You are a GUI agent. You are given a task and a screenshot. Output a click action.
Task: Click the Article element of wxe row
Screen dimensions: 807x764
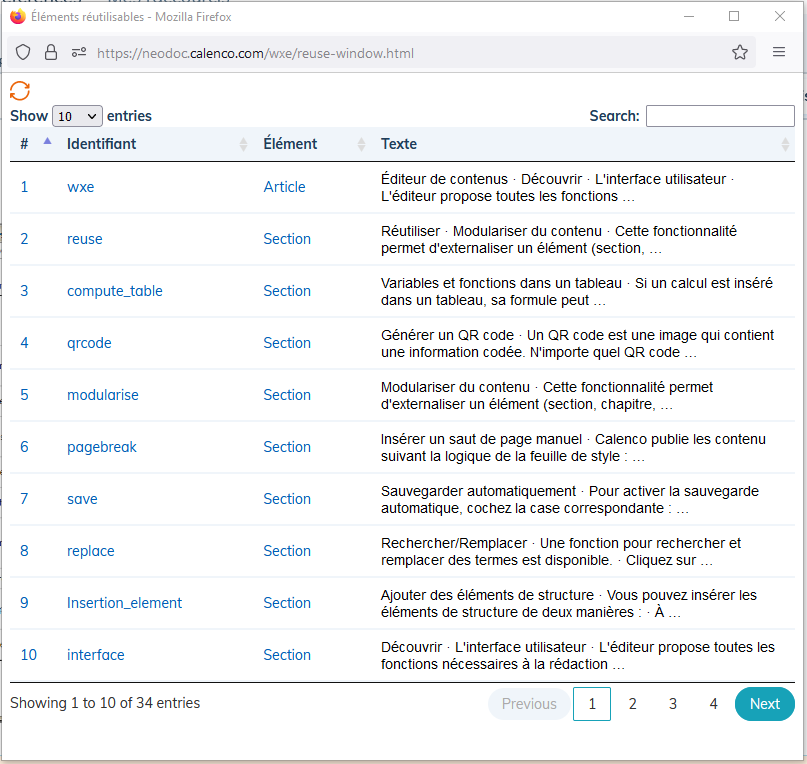(285, 187)
